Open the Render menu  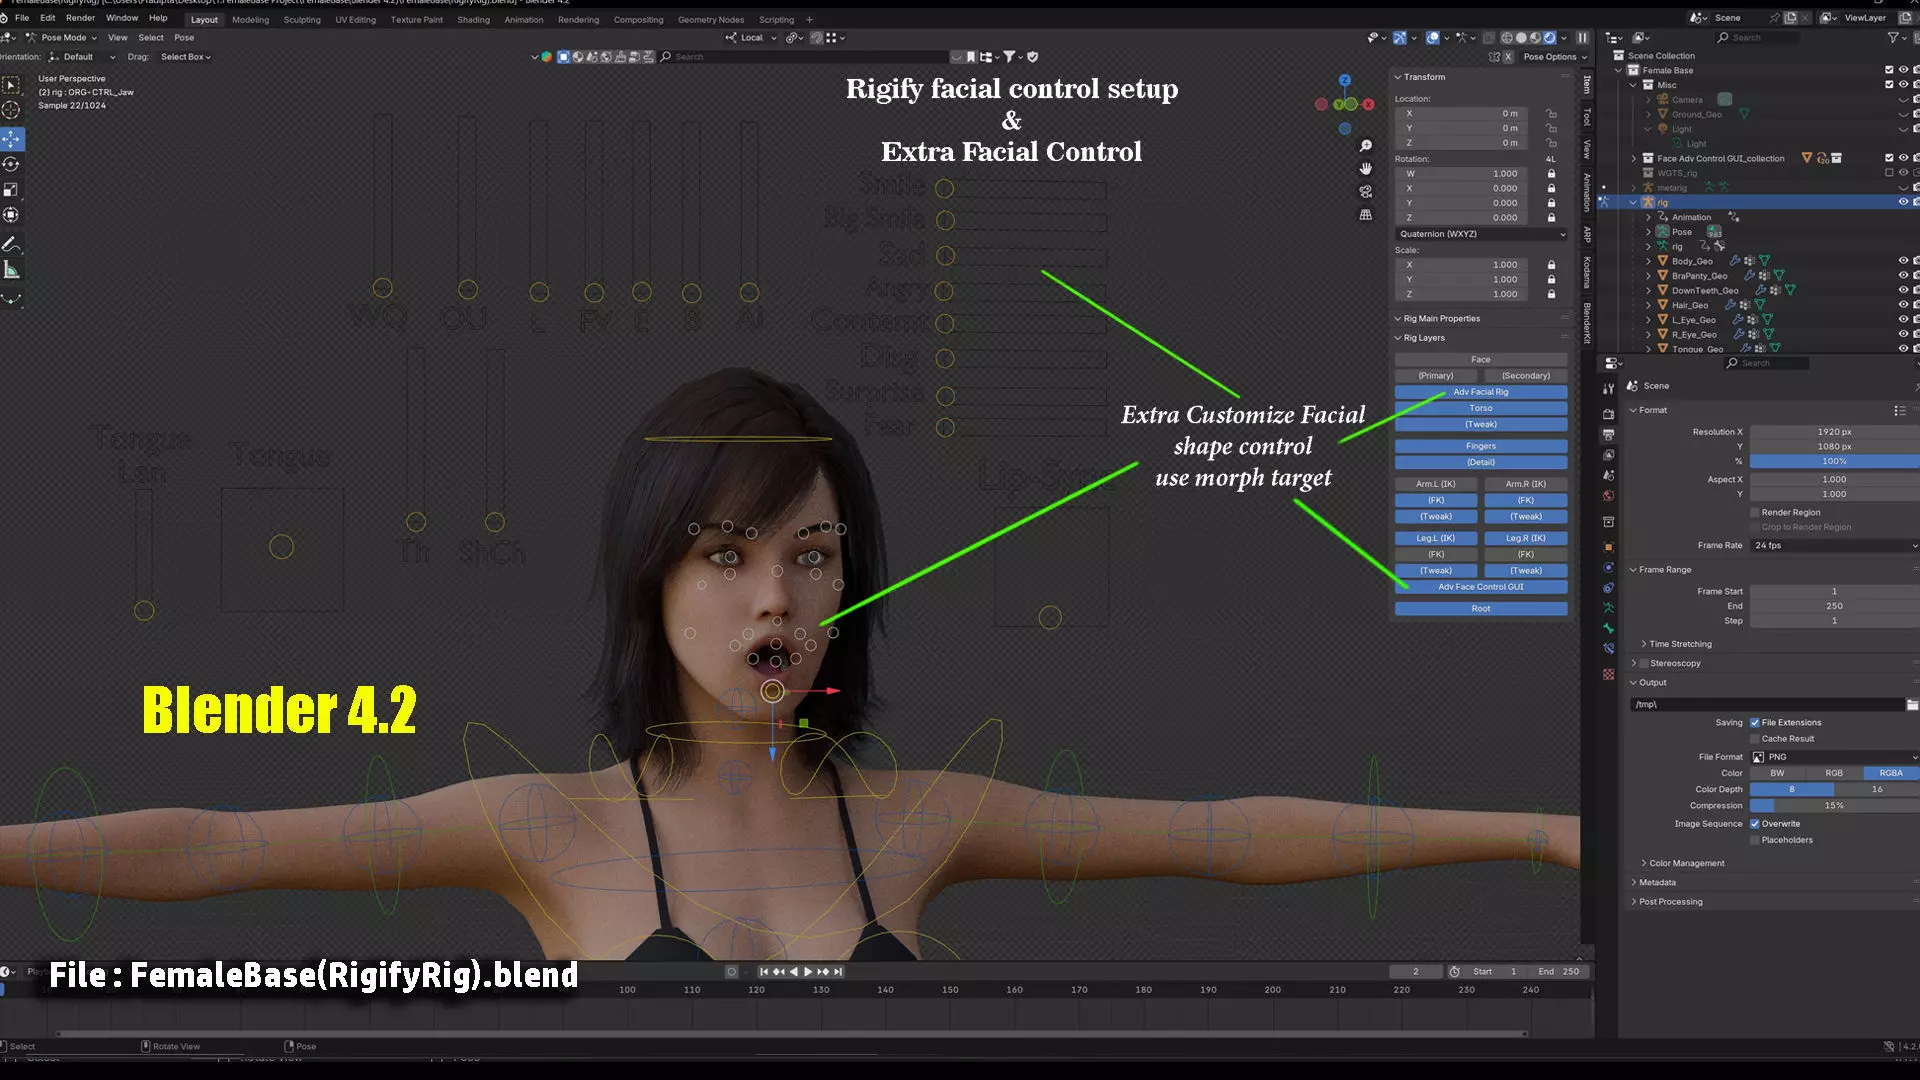80,18
